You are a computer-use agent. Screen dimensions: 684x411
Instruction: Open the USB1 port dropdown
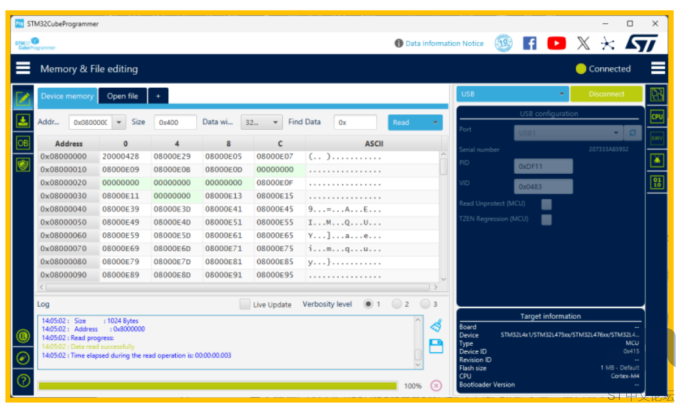coord(569,133)
